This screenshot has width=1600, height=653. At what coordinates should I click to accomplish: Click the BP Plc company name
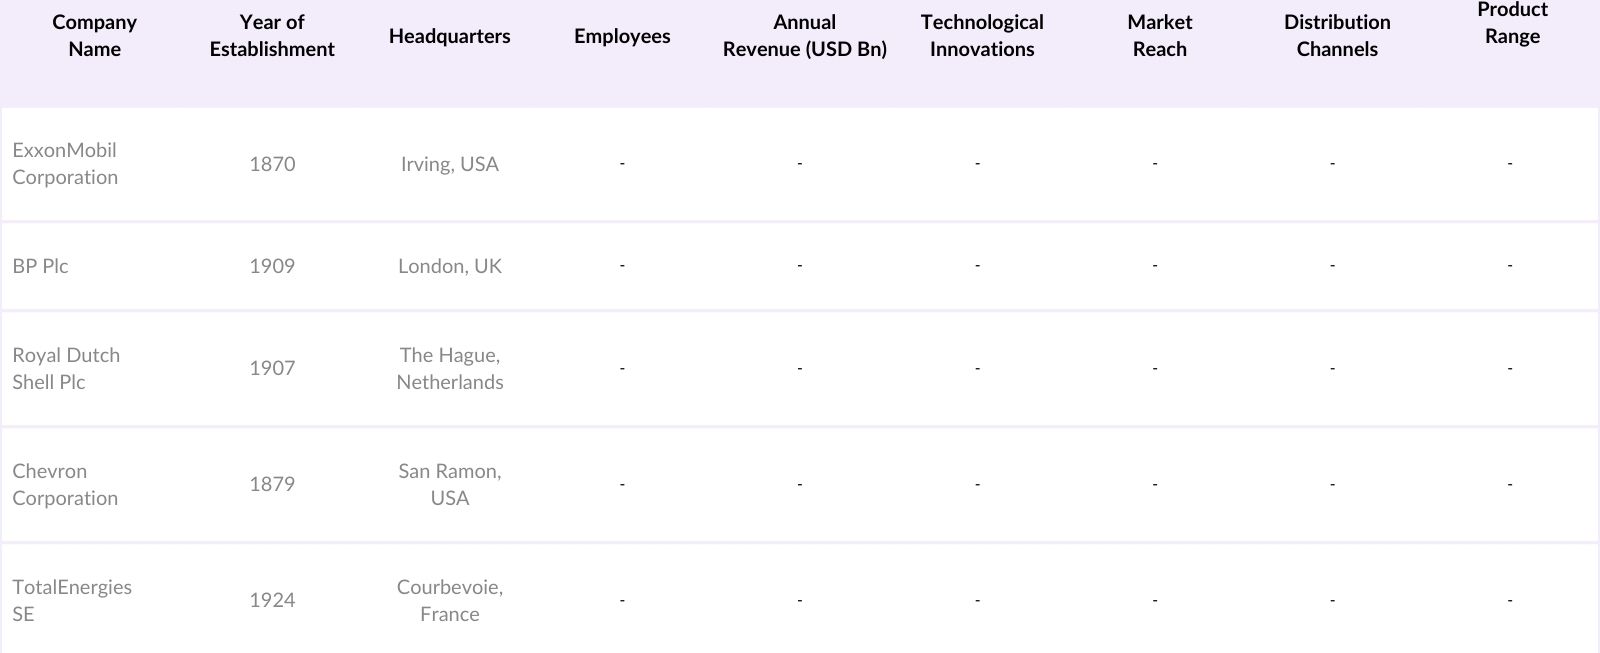coord(41,266)
